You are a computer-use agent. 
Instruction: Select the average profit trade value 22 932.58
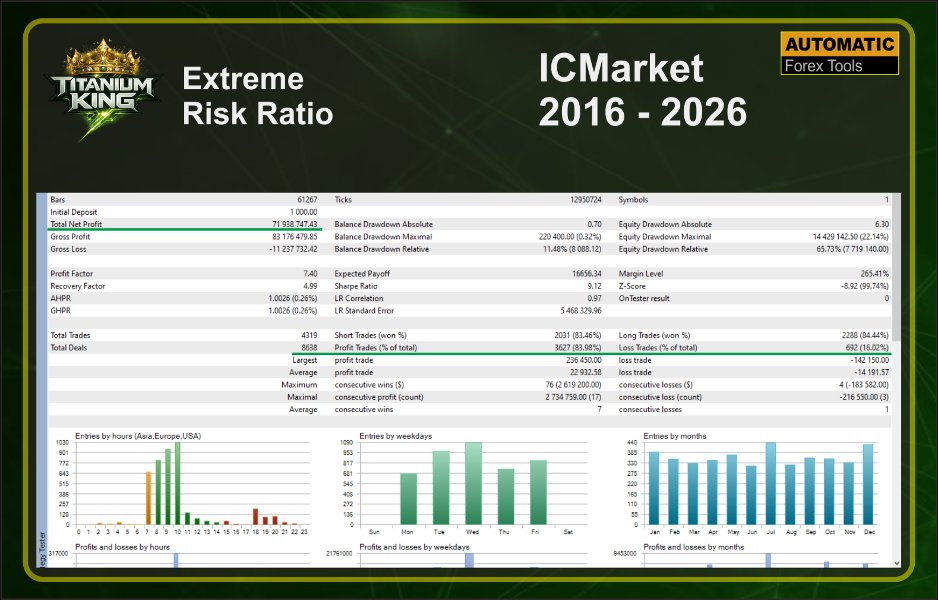[x=586, y=372]
